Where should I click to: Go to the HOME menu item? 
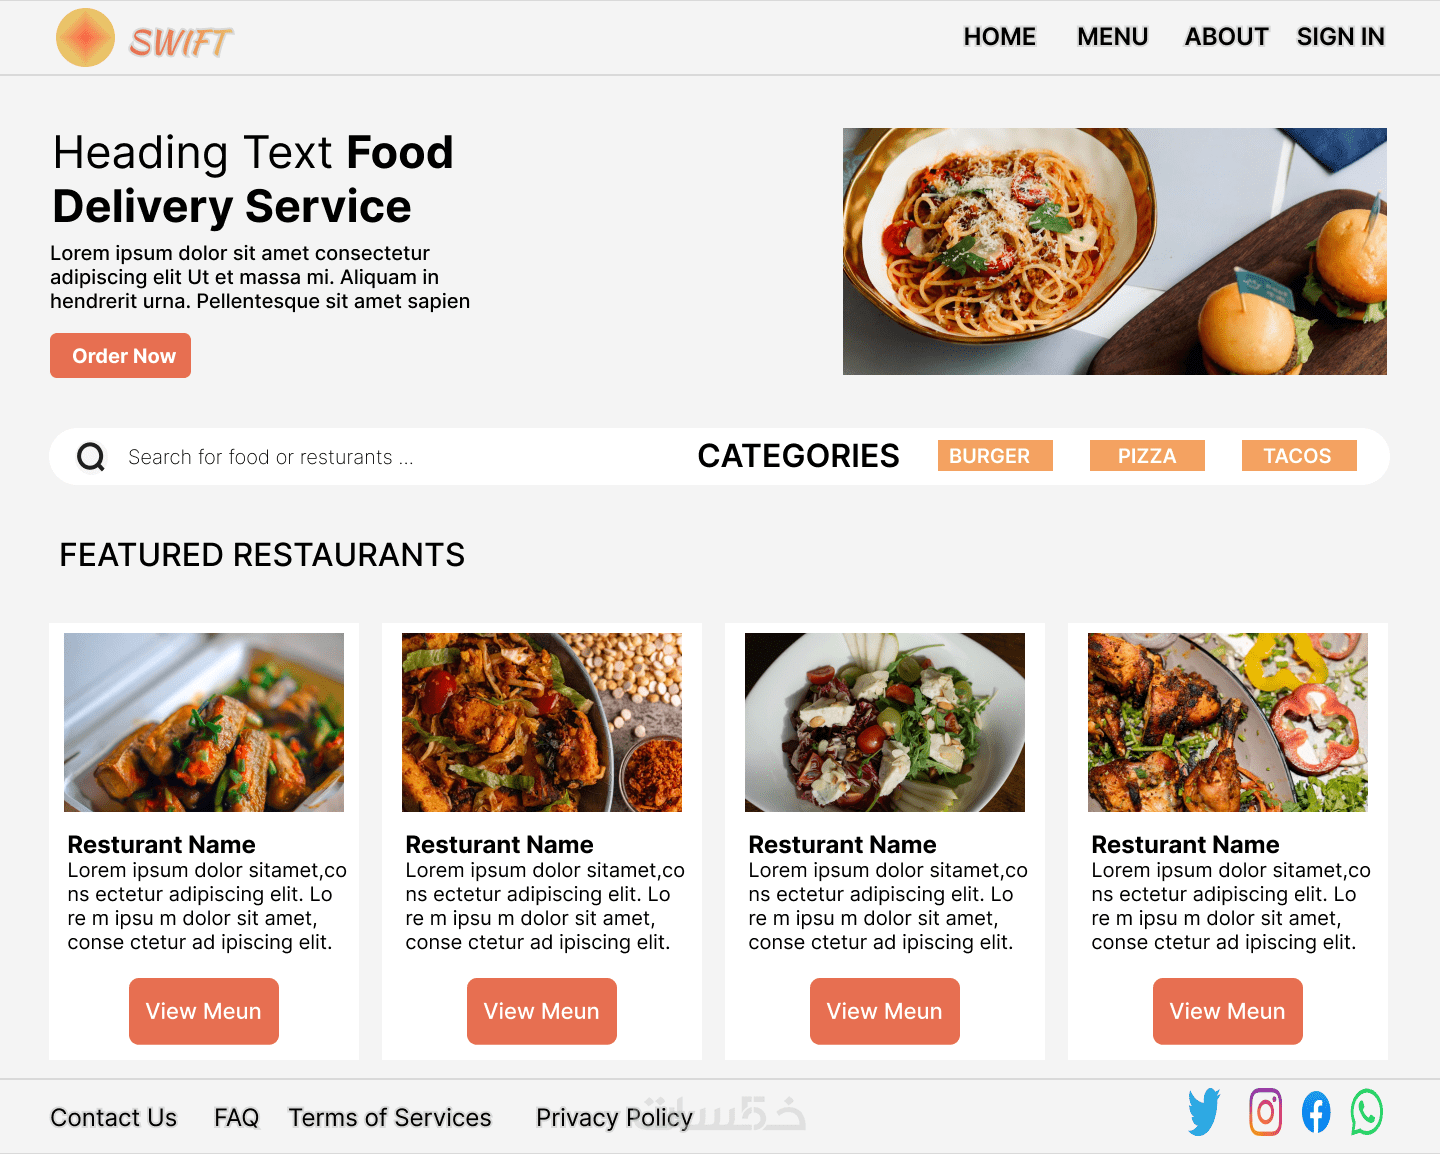tap(999, 37)
